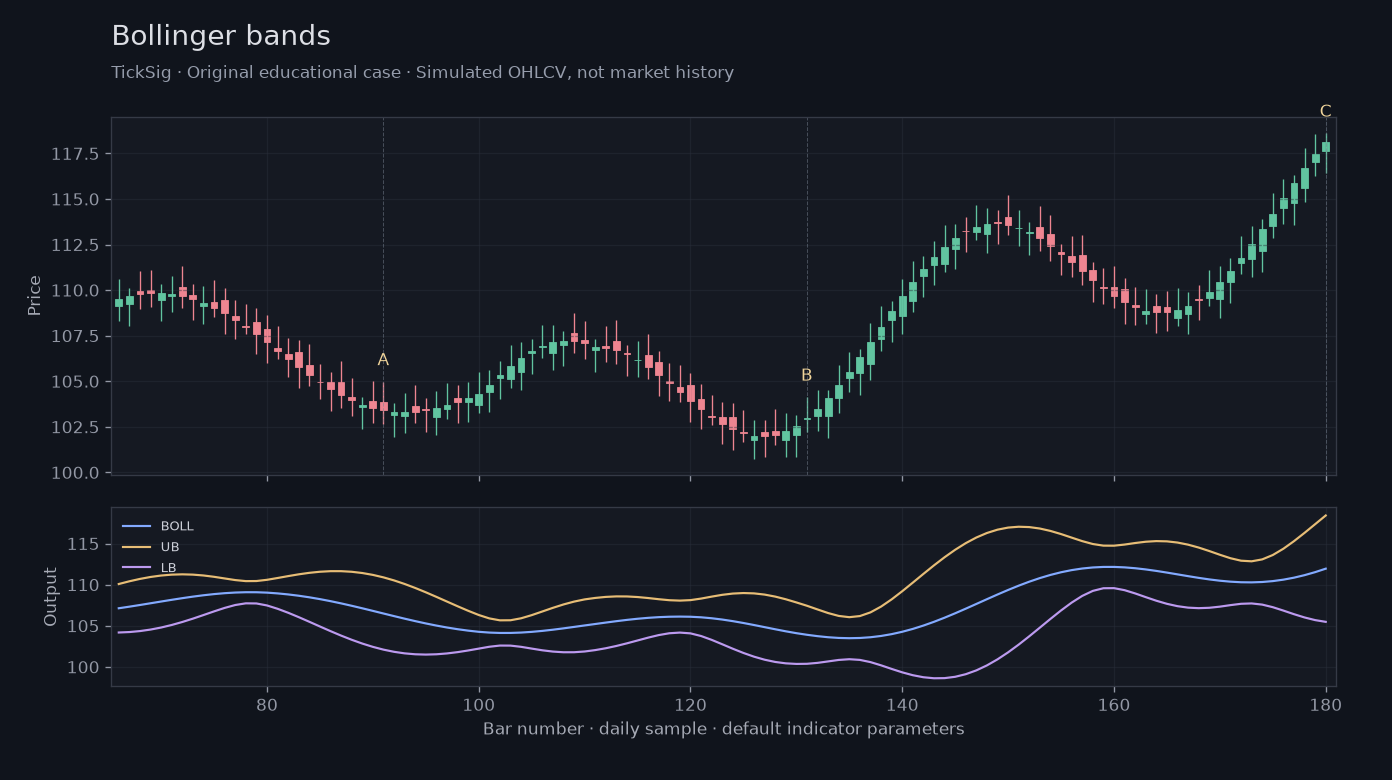Screen dimensions: 1392x780
Task: Click the last green candle under marker C
Action: [1326, 147]
